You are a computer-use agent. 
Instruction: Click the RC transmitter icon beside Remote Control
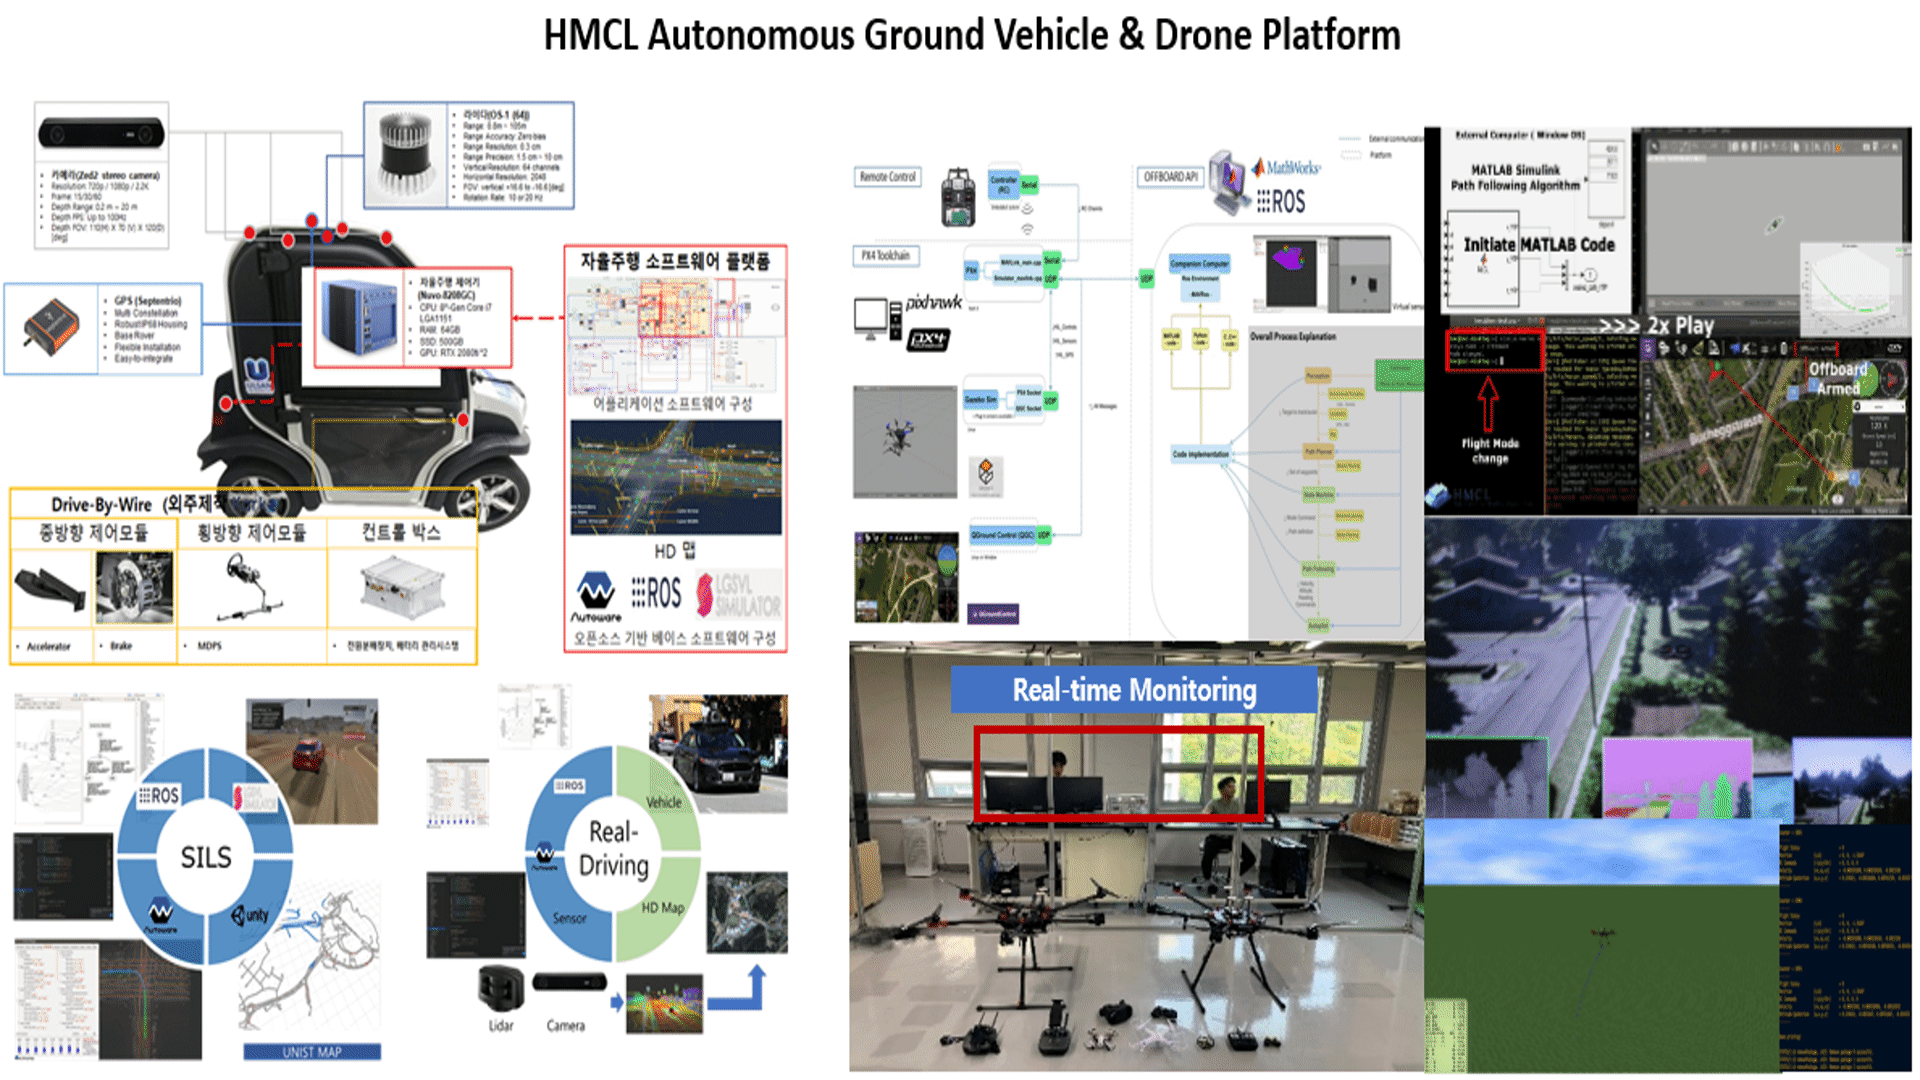[x=958, y=198]
